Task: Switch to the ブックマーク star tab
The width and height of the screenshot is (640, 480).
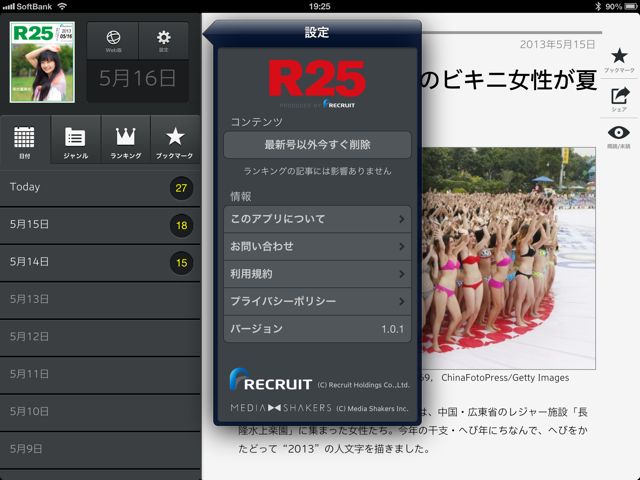Action: coord(175,140)
